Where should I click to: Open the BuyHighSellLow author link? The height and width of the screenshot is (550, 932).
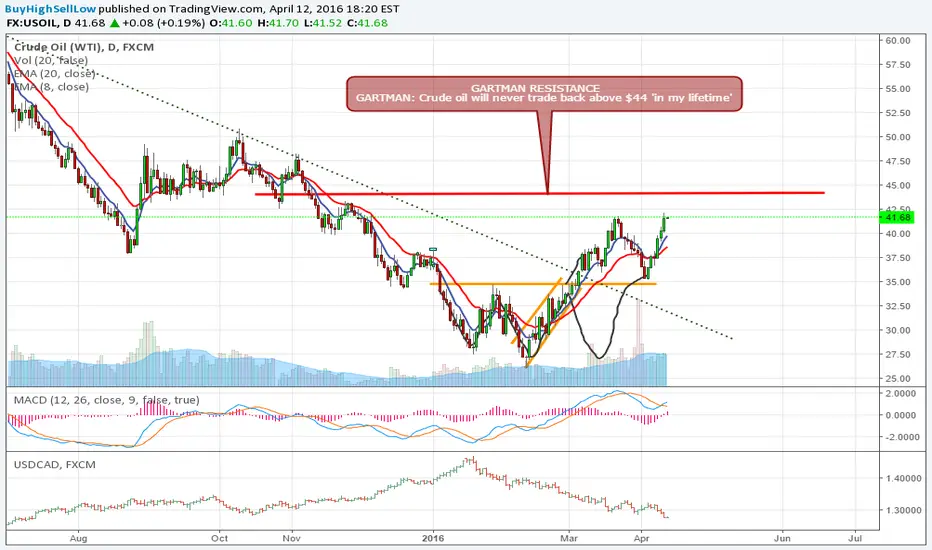[x=51, y=9]
